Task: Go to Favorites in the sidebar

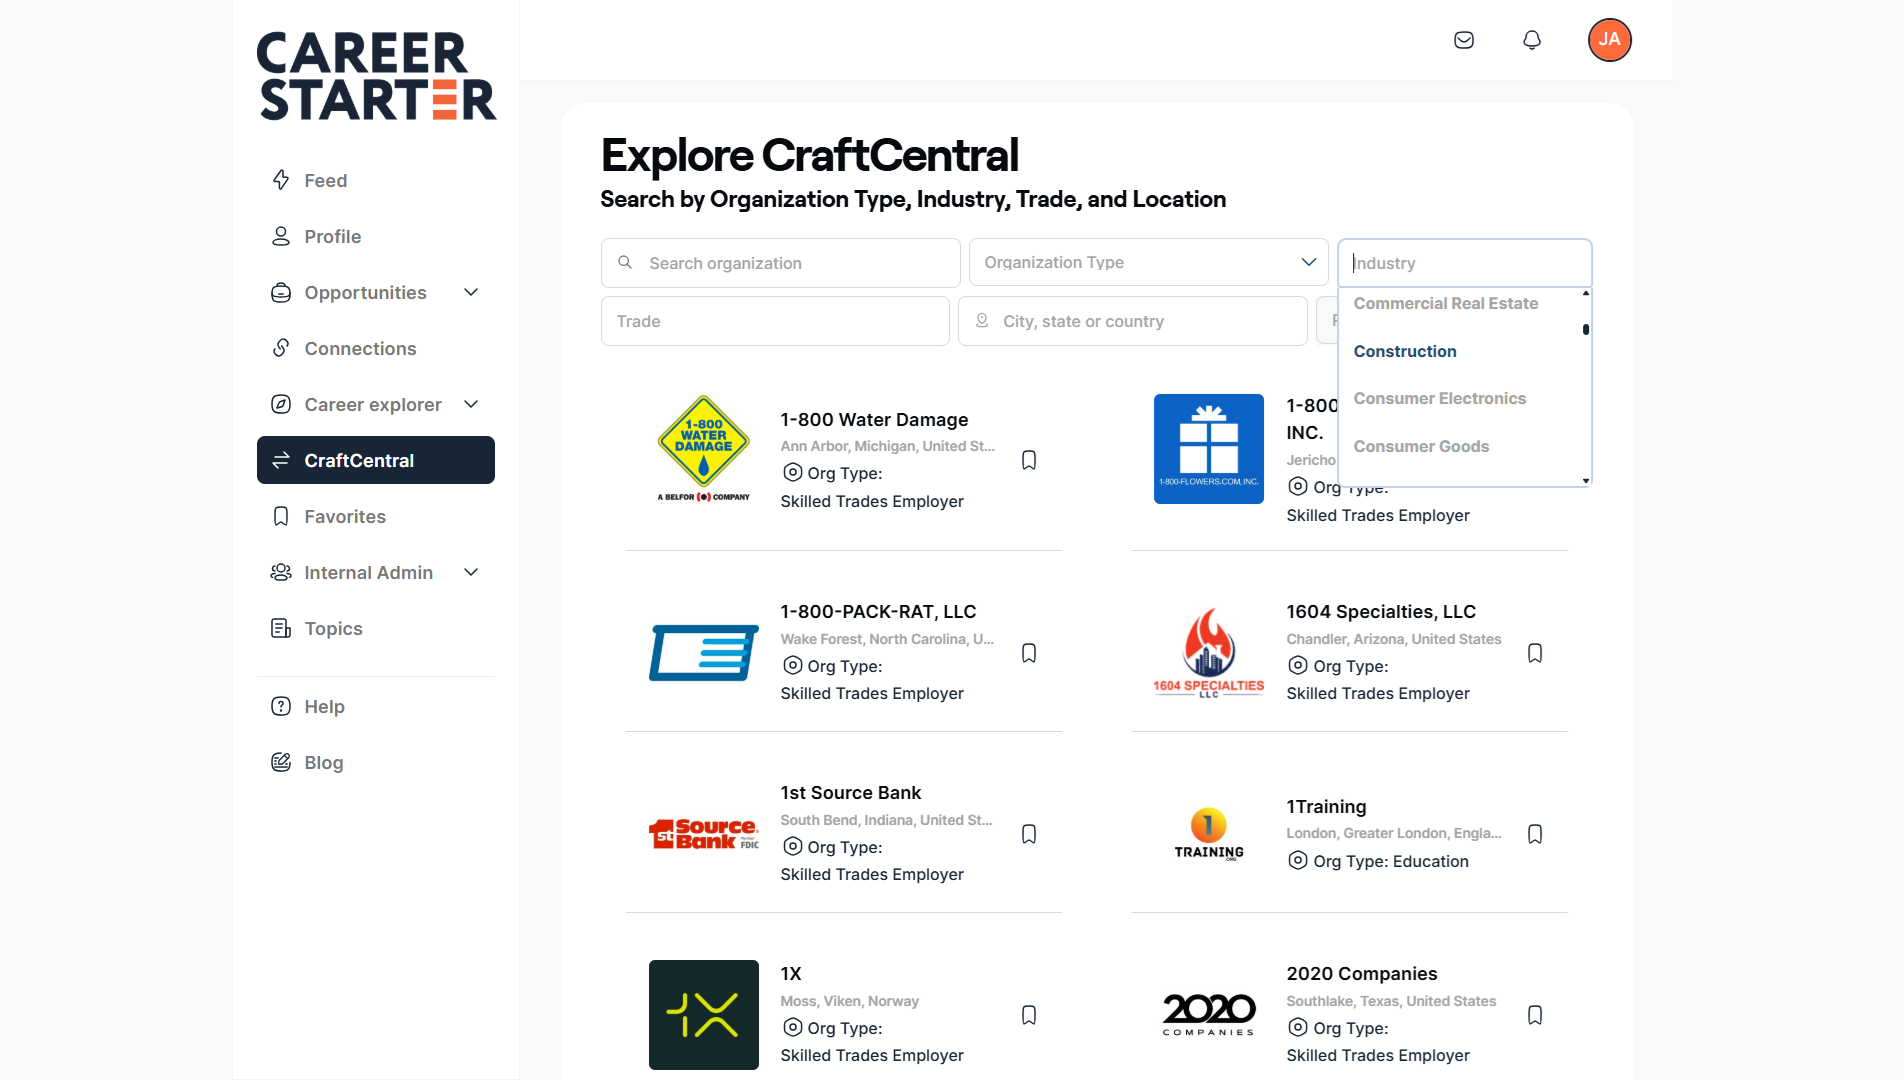Action: [x=345, y=517]
